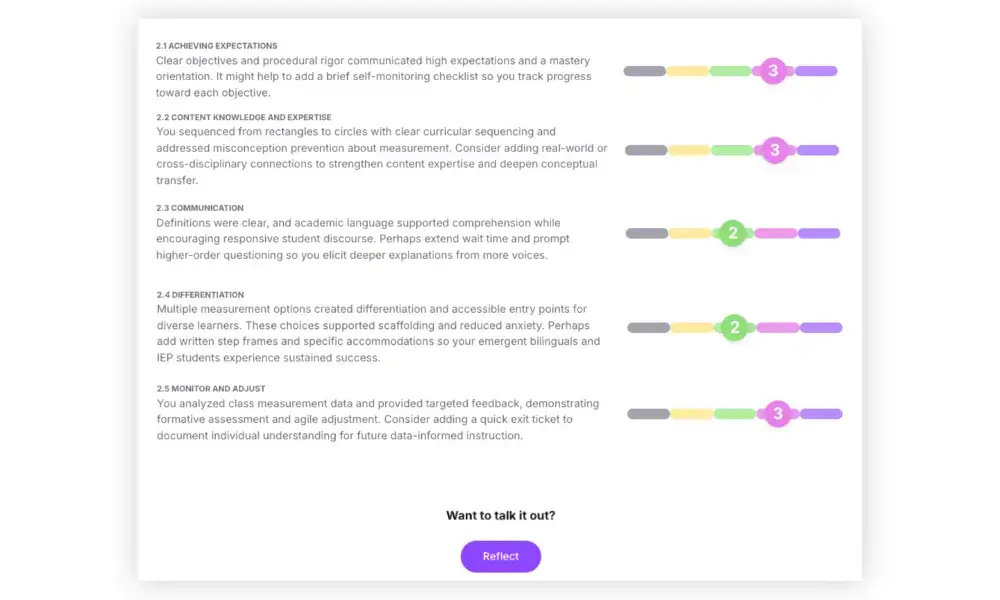Click the green rating bubble on the Differentiation slider

tap(733, 327)
